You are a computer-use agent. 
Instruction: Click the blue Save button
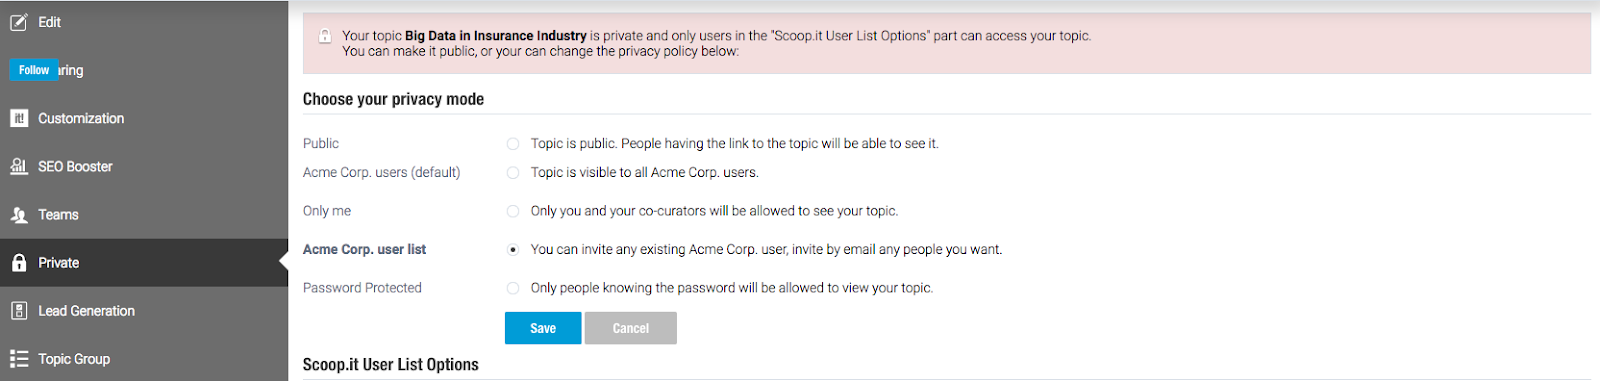tap(543, 328)
